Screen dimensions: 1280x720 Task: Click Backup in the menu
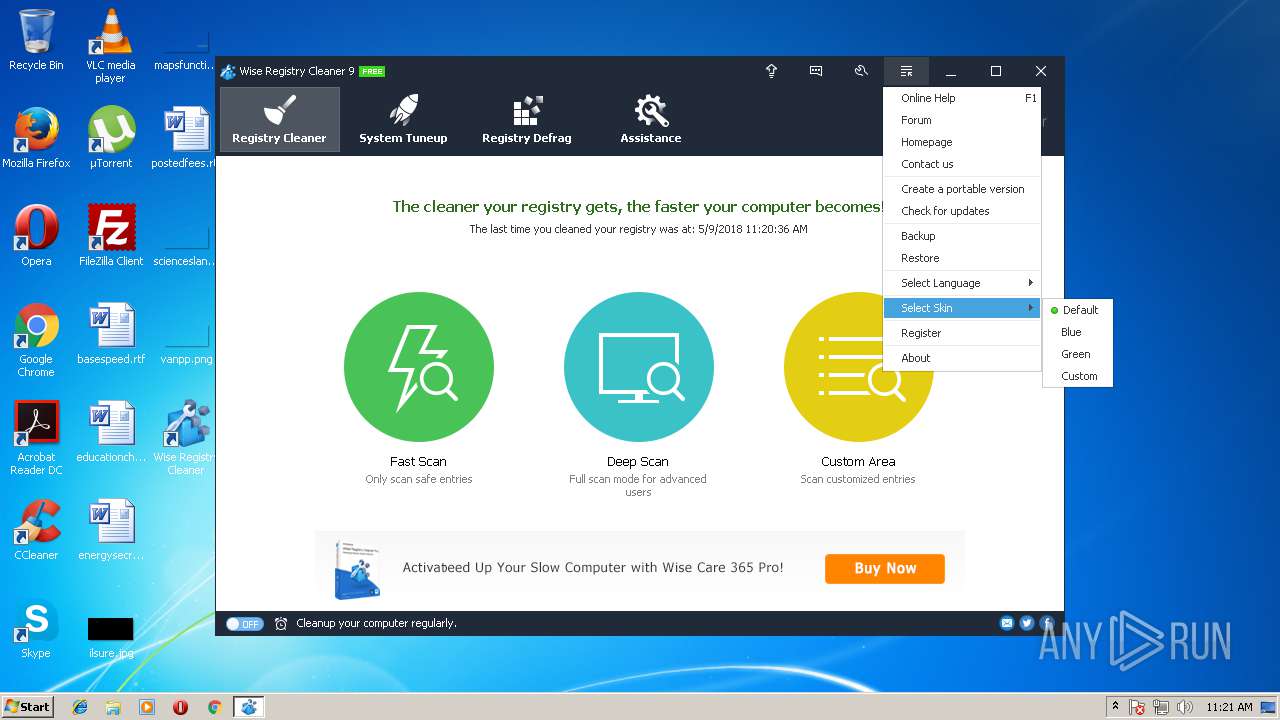tap(962, 236)
